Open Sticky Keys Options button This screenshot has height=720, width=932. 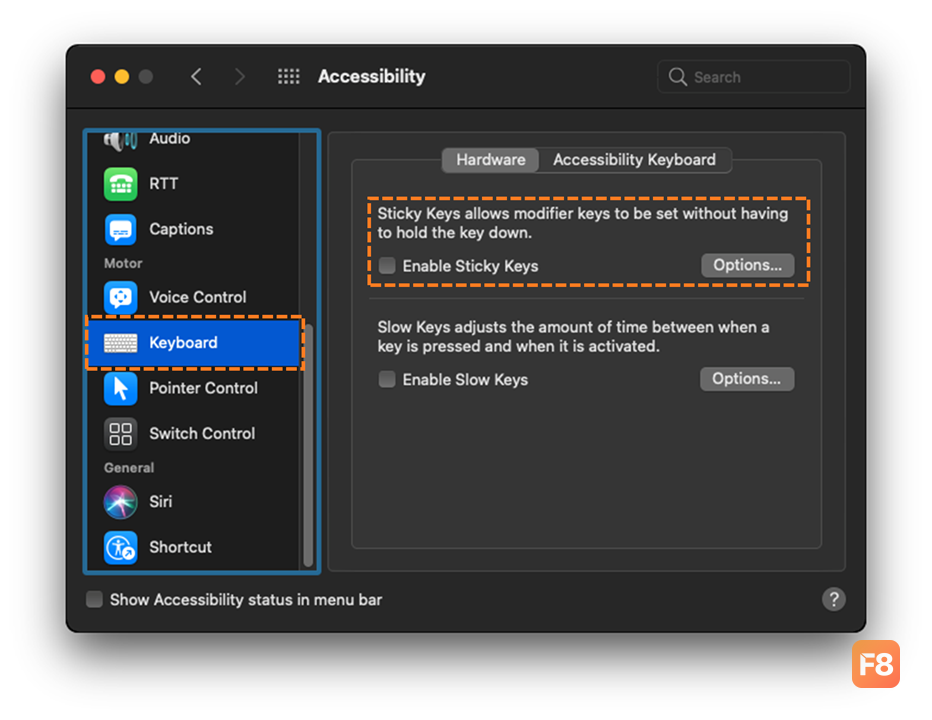[747, 265]
